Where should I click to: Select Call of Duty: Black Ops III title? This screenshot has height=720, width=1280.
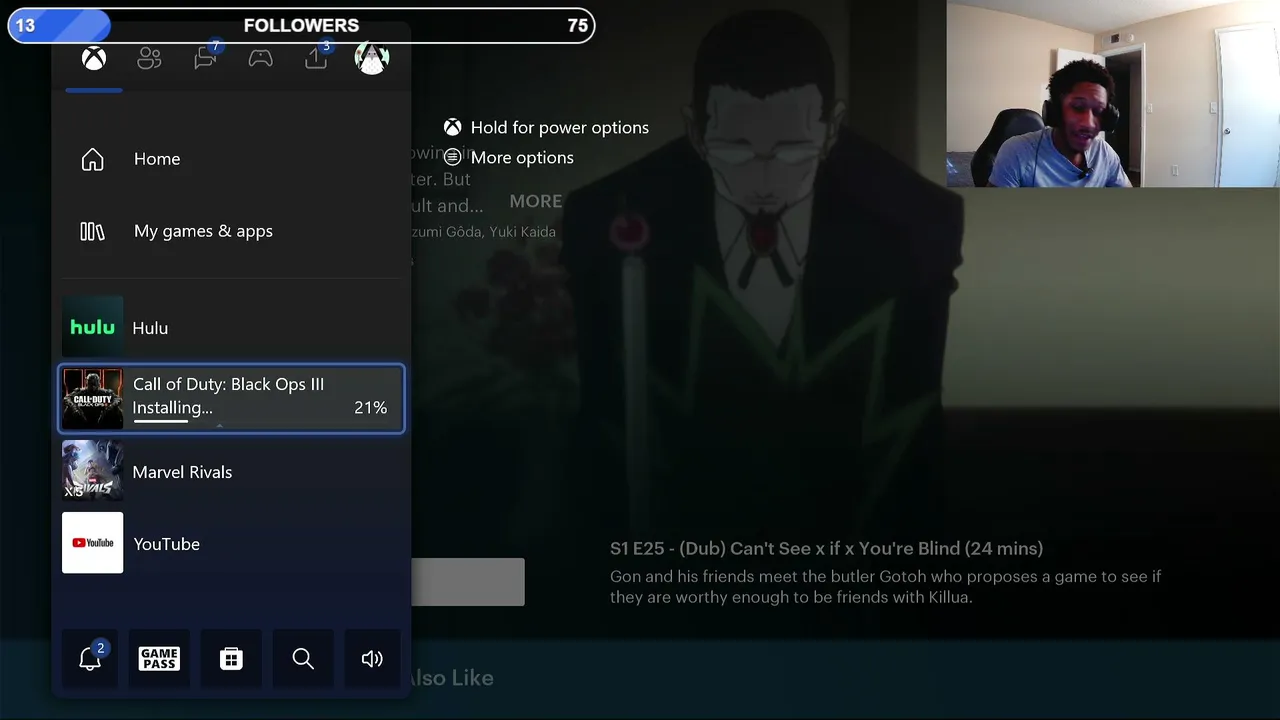pyautogui.click(x=228, y=384)
